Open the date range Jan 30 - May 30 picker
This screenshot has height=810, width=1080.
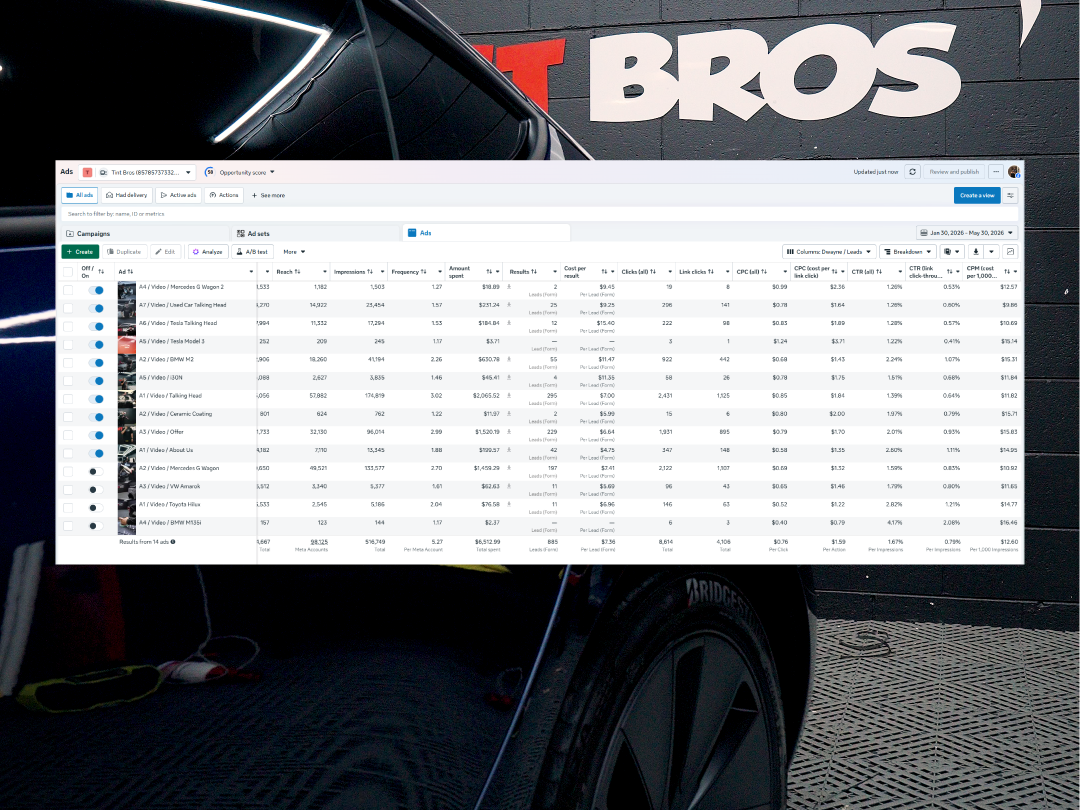[x=967, y=233]
